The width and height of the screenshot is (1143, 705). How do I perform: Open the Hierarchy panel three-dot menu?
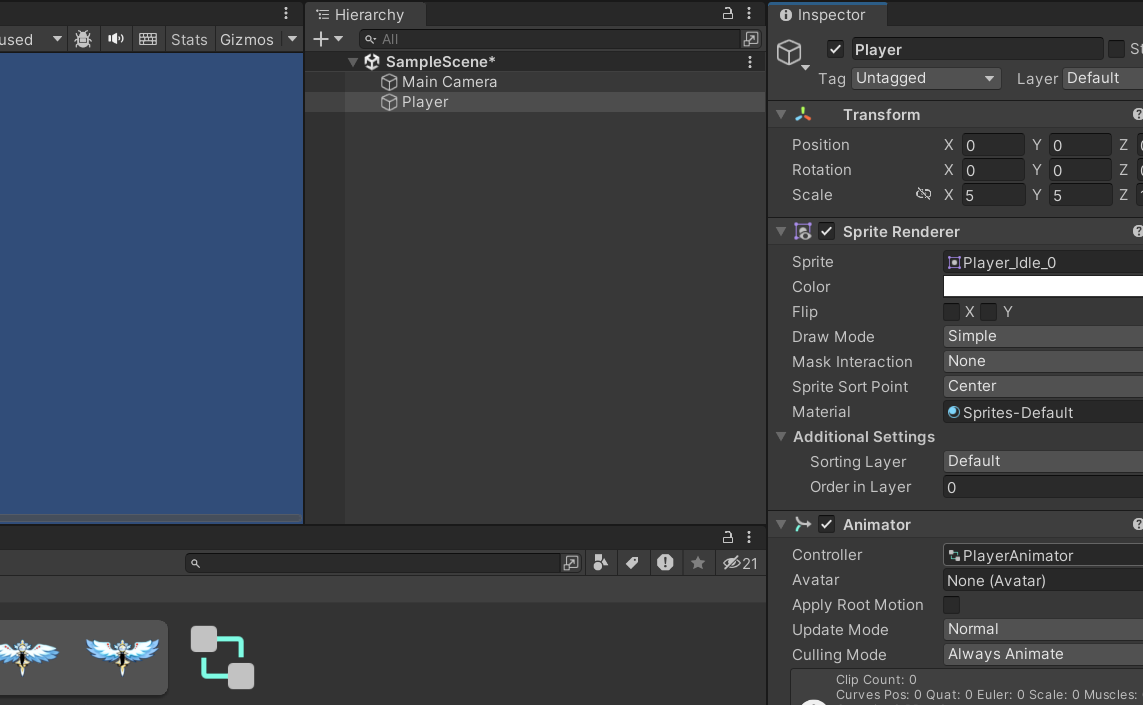point(749,13)
